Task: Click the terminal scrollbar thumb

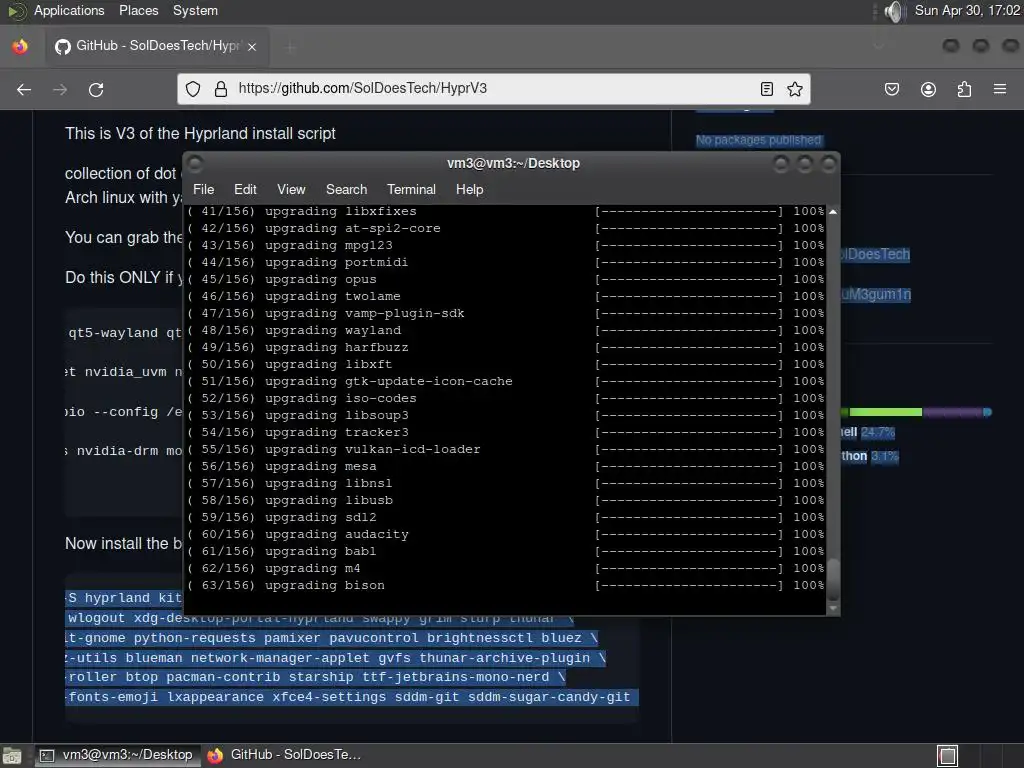Action: point(833,580)
